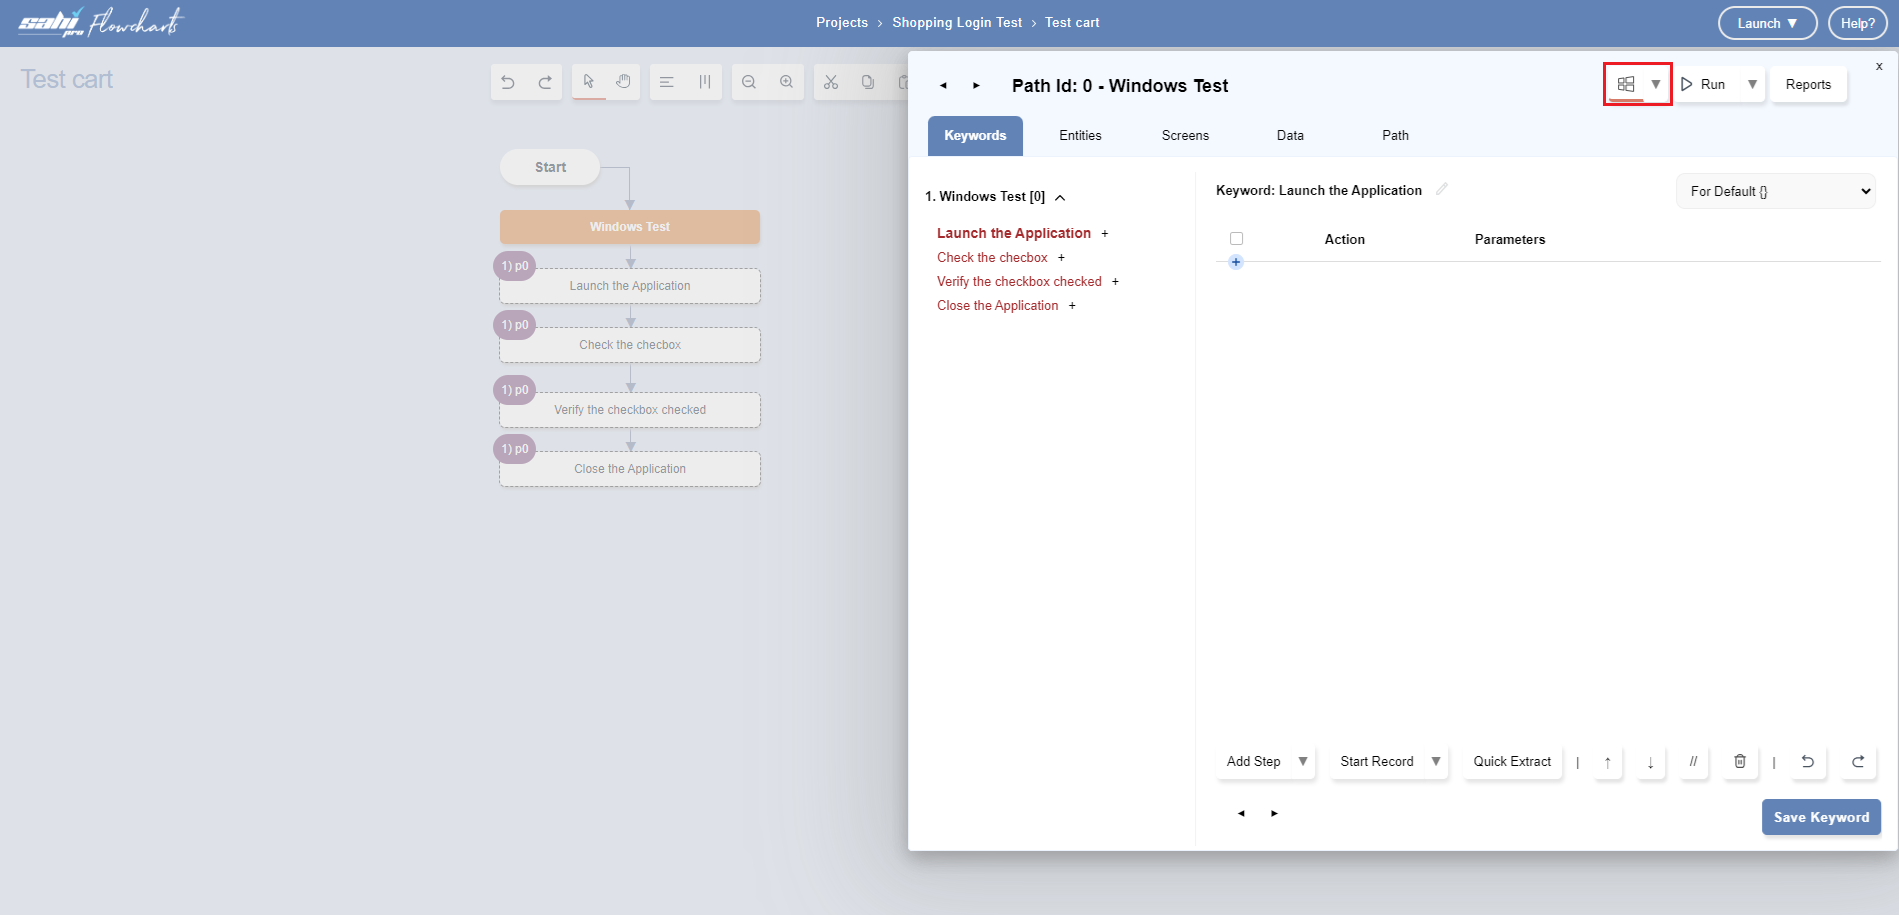Image resolution: width=1899 pixels, height=915 pixels.
Task: Click the comment step slashes icon
Action: coord(1693,762)
